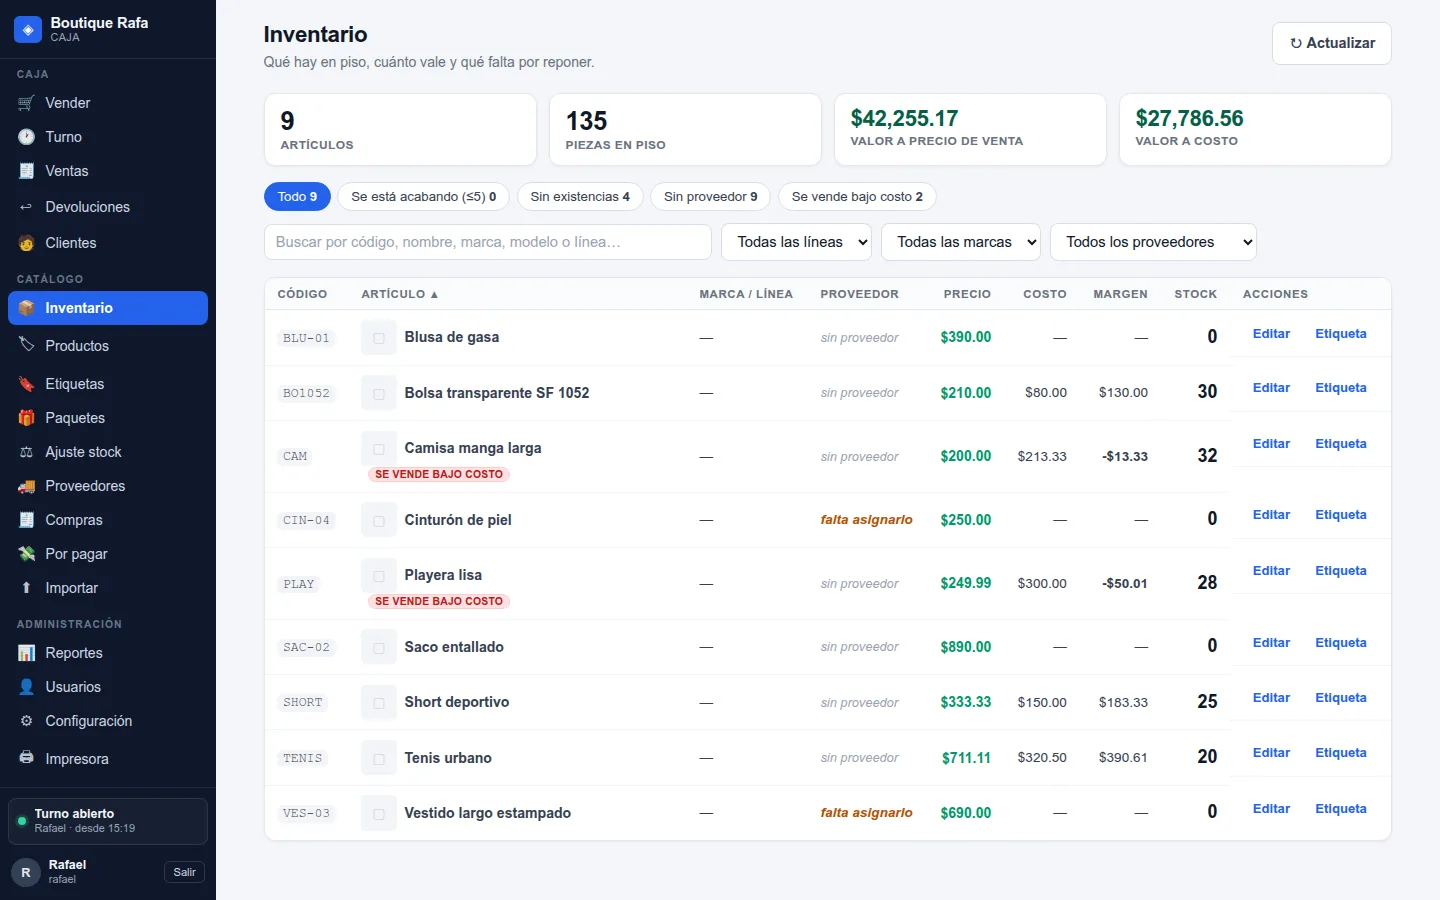The width and height of the screenshot is (1440, 900).
Task: Select the Todo 9 filter pill
Action: 297,197
